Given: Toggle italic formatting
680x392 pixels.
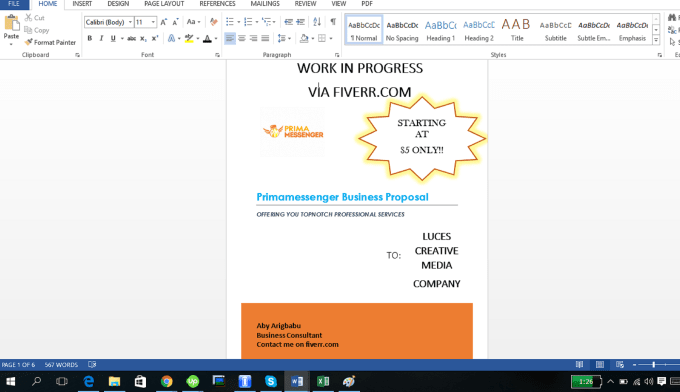Looking at the screenshot, I should tap(101, 39).
